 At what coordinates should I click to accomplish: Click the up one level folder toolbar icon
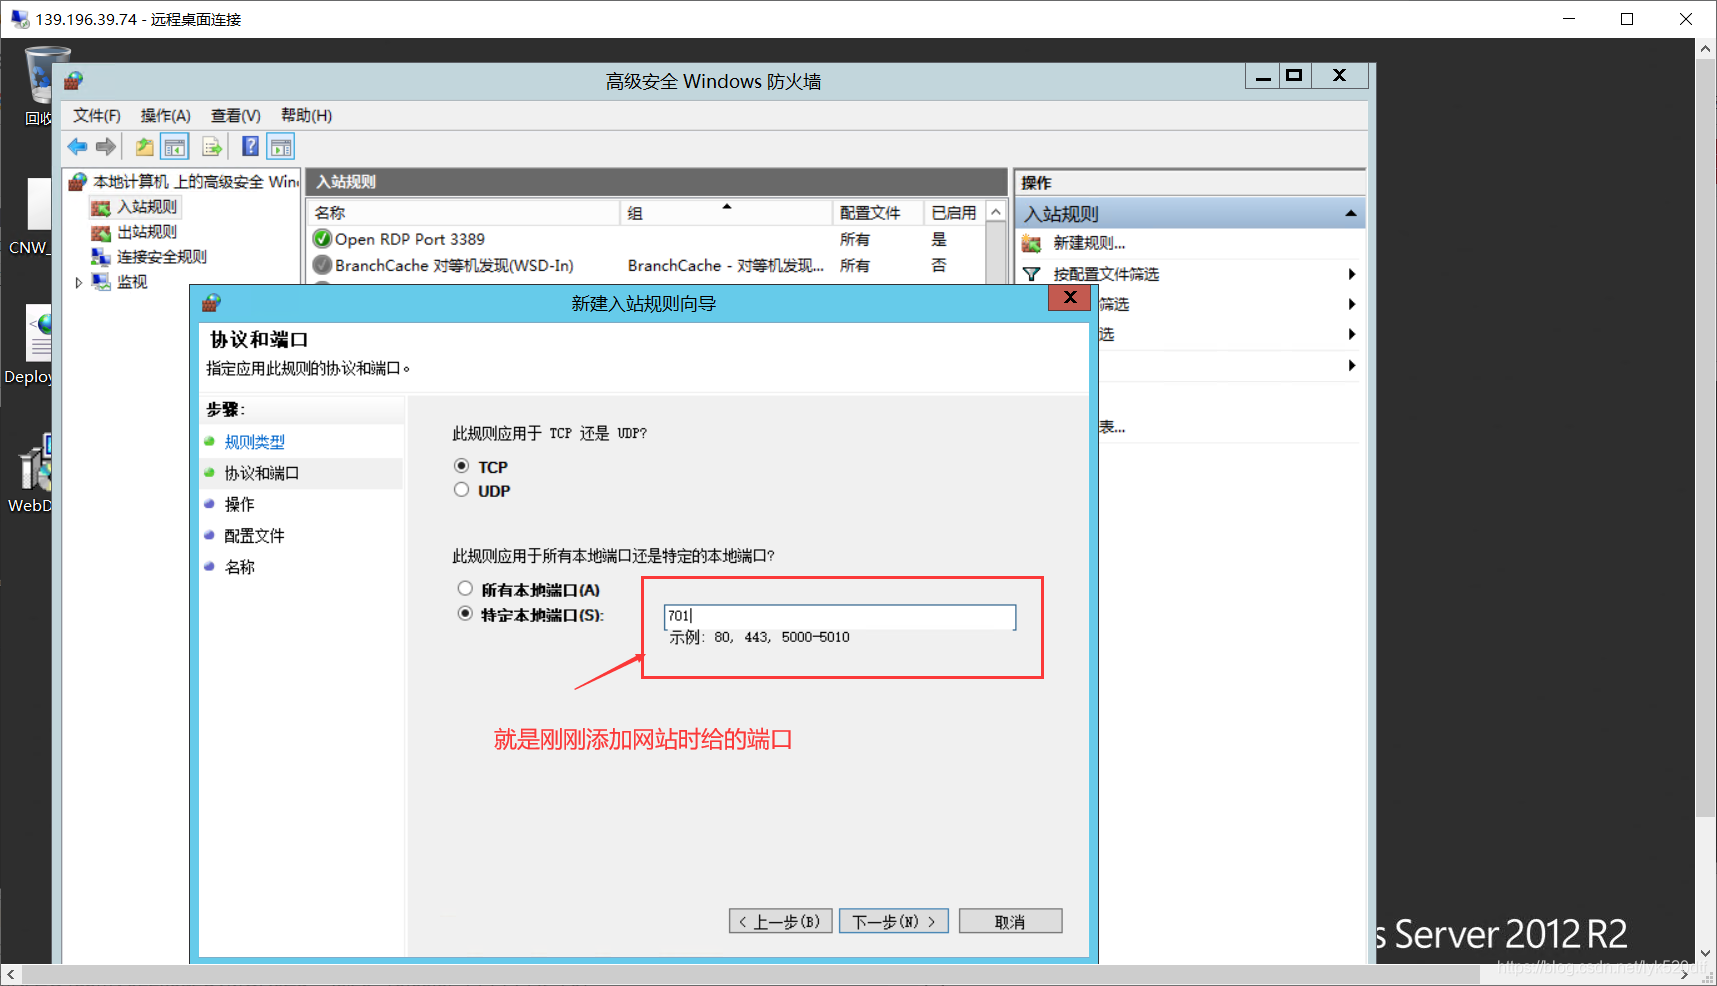click(x=145, y=147)
